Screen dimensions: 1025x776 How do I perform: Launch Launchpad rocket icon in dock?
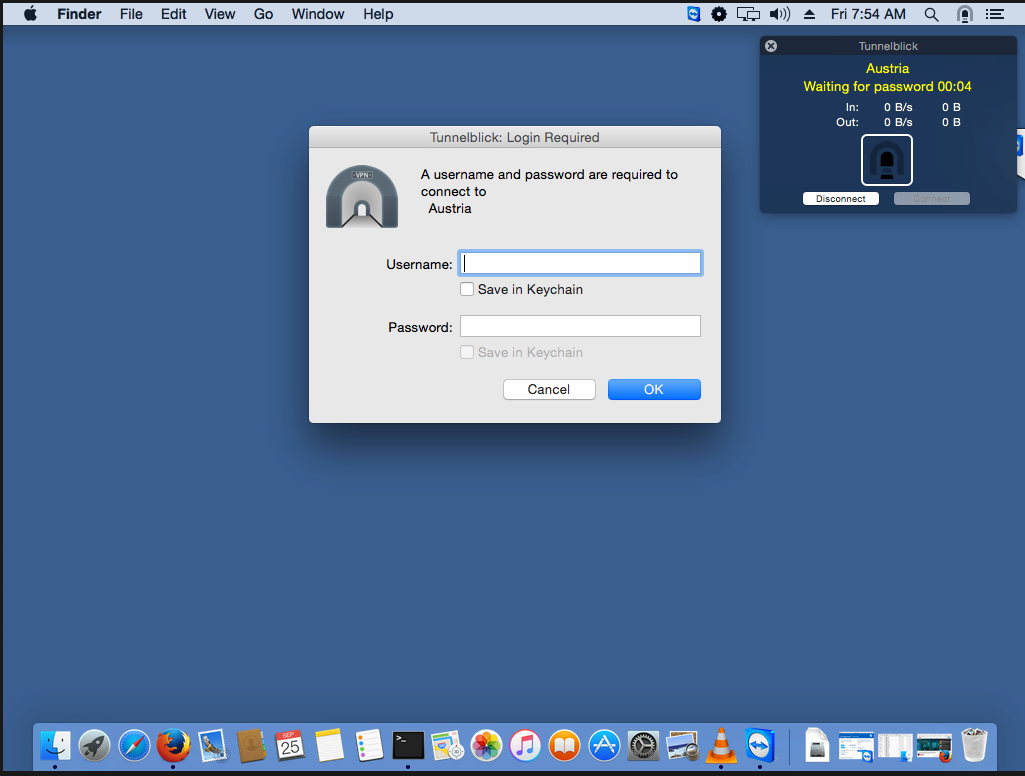pos(95,745)
